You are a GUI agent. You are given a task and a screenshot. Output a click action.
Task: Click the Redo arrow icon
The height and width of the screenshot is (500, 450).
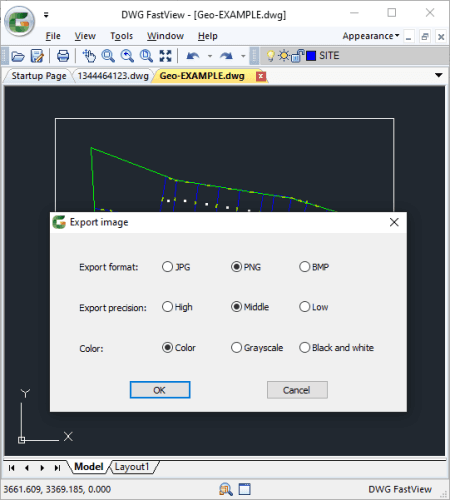click(226, 56)
